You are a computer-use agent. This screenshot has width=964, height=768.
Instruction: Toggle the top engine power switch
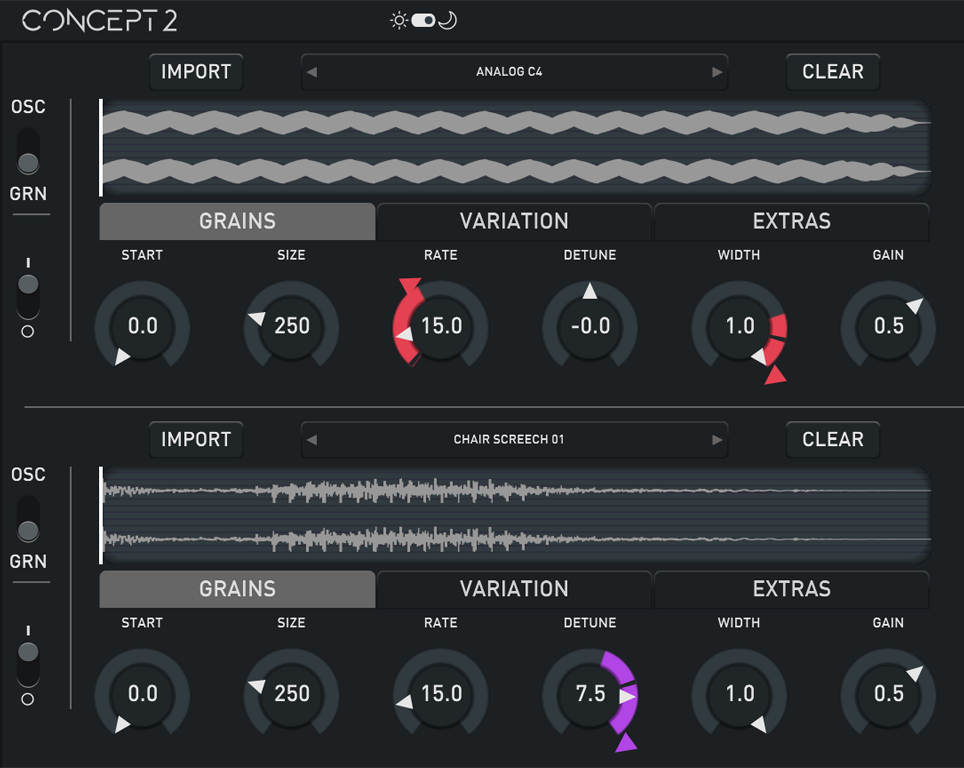[28, 286]
